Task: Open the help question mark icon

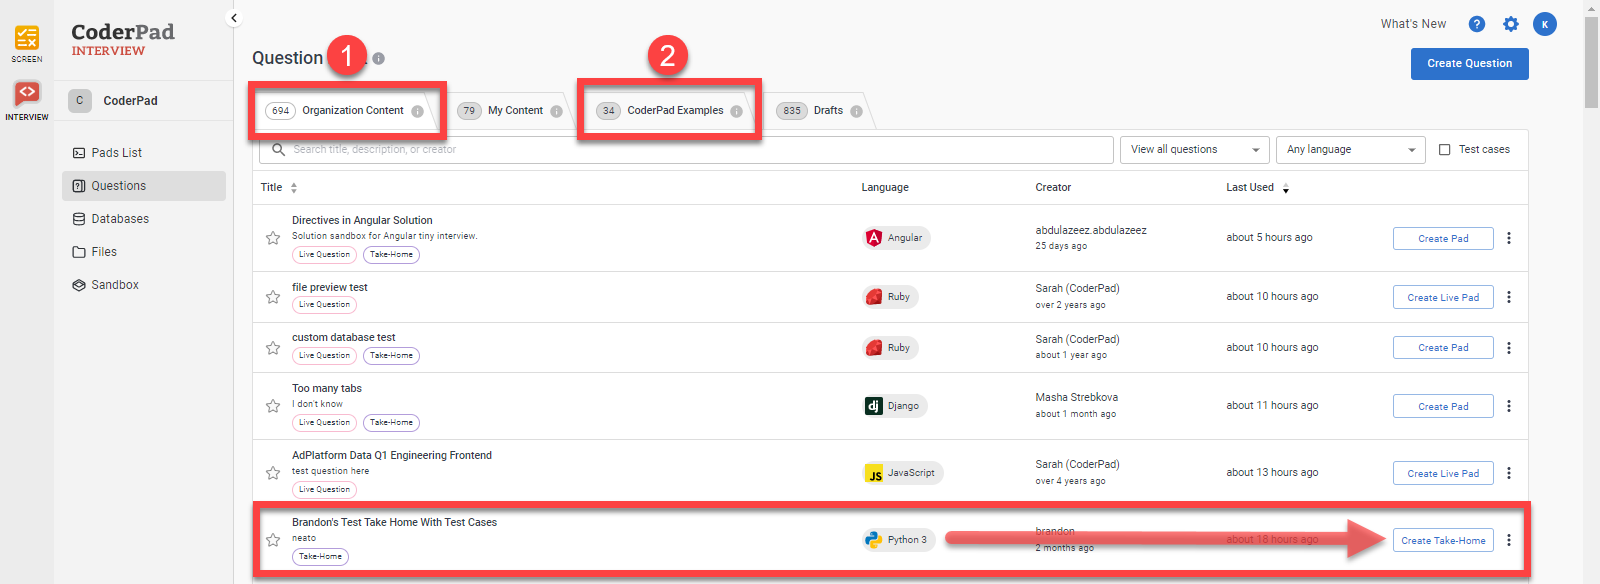Action: coord(1476,24)
